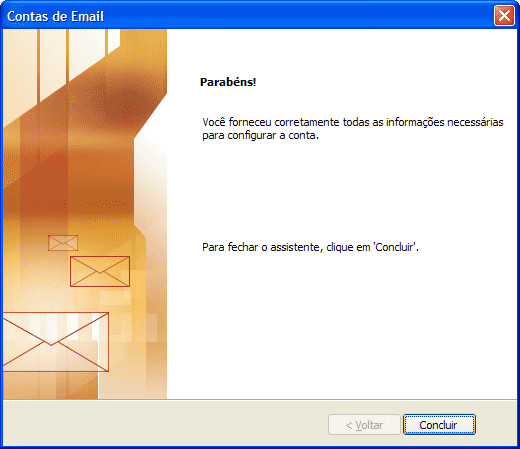The height and width of the screenshot is (449, 520).
Task: Click the Concluir button to finish
Action: (439, 425)
